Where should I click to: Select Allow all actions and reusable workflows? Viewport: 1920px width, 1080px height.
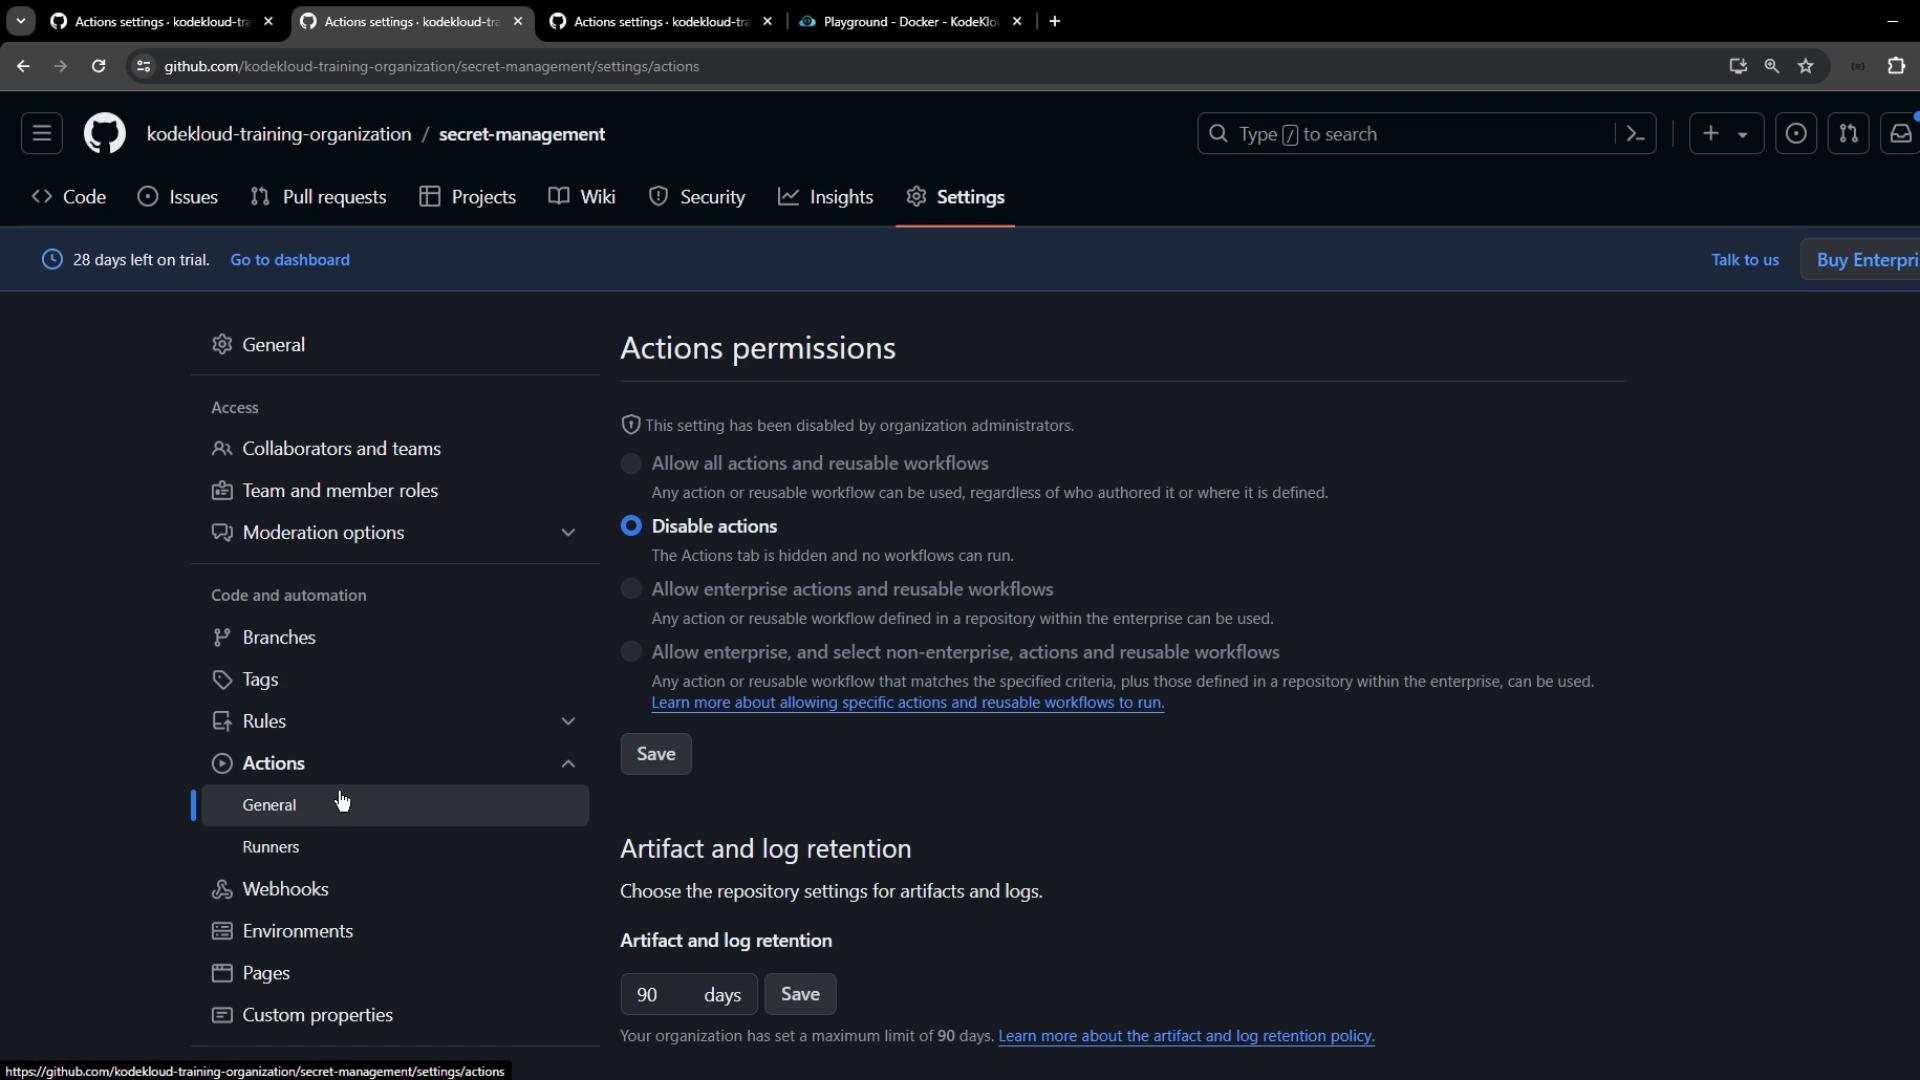[x=631, y=464]
